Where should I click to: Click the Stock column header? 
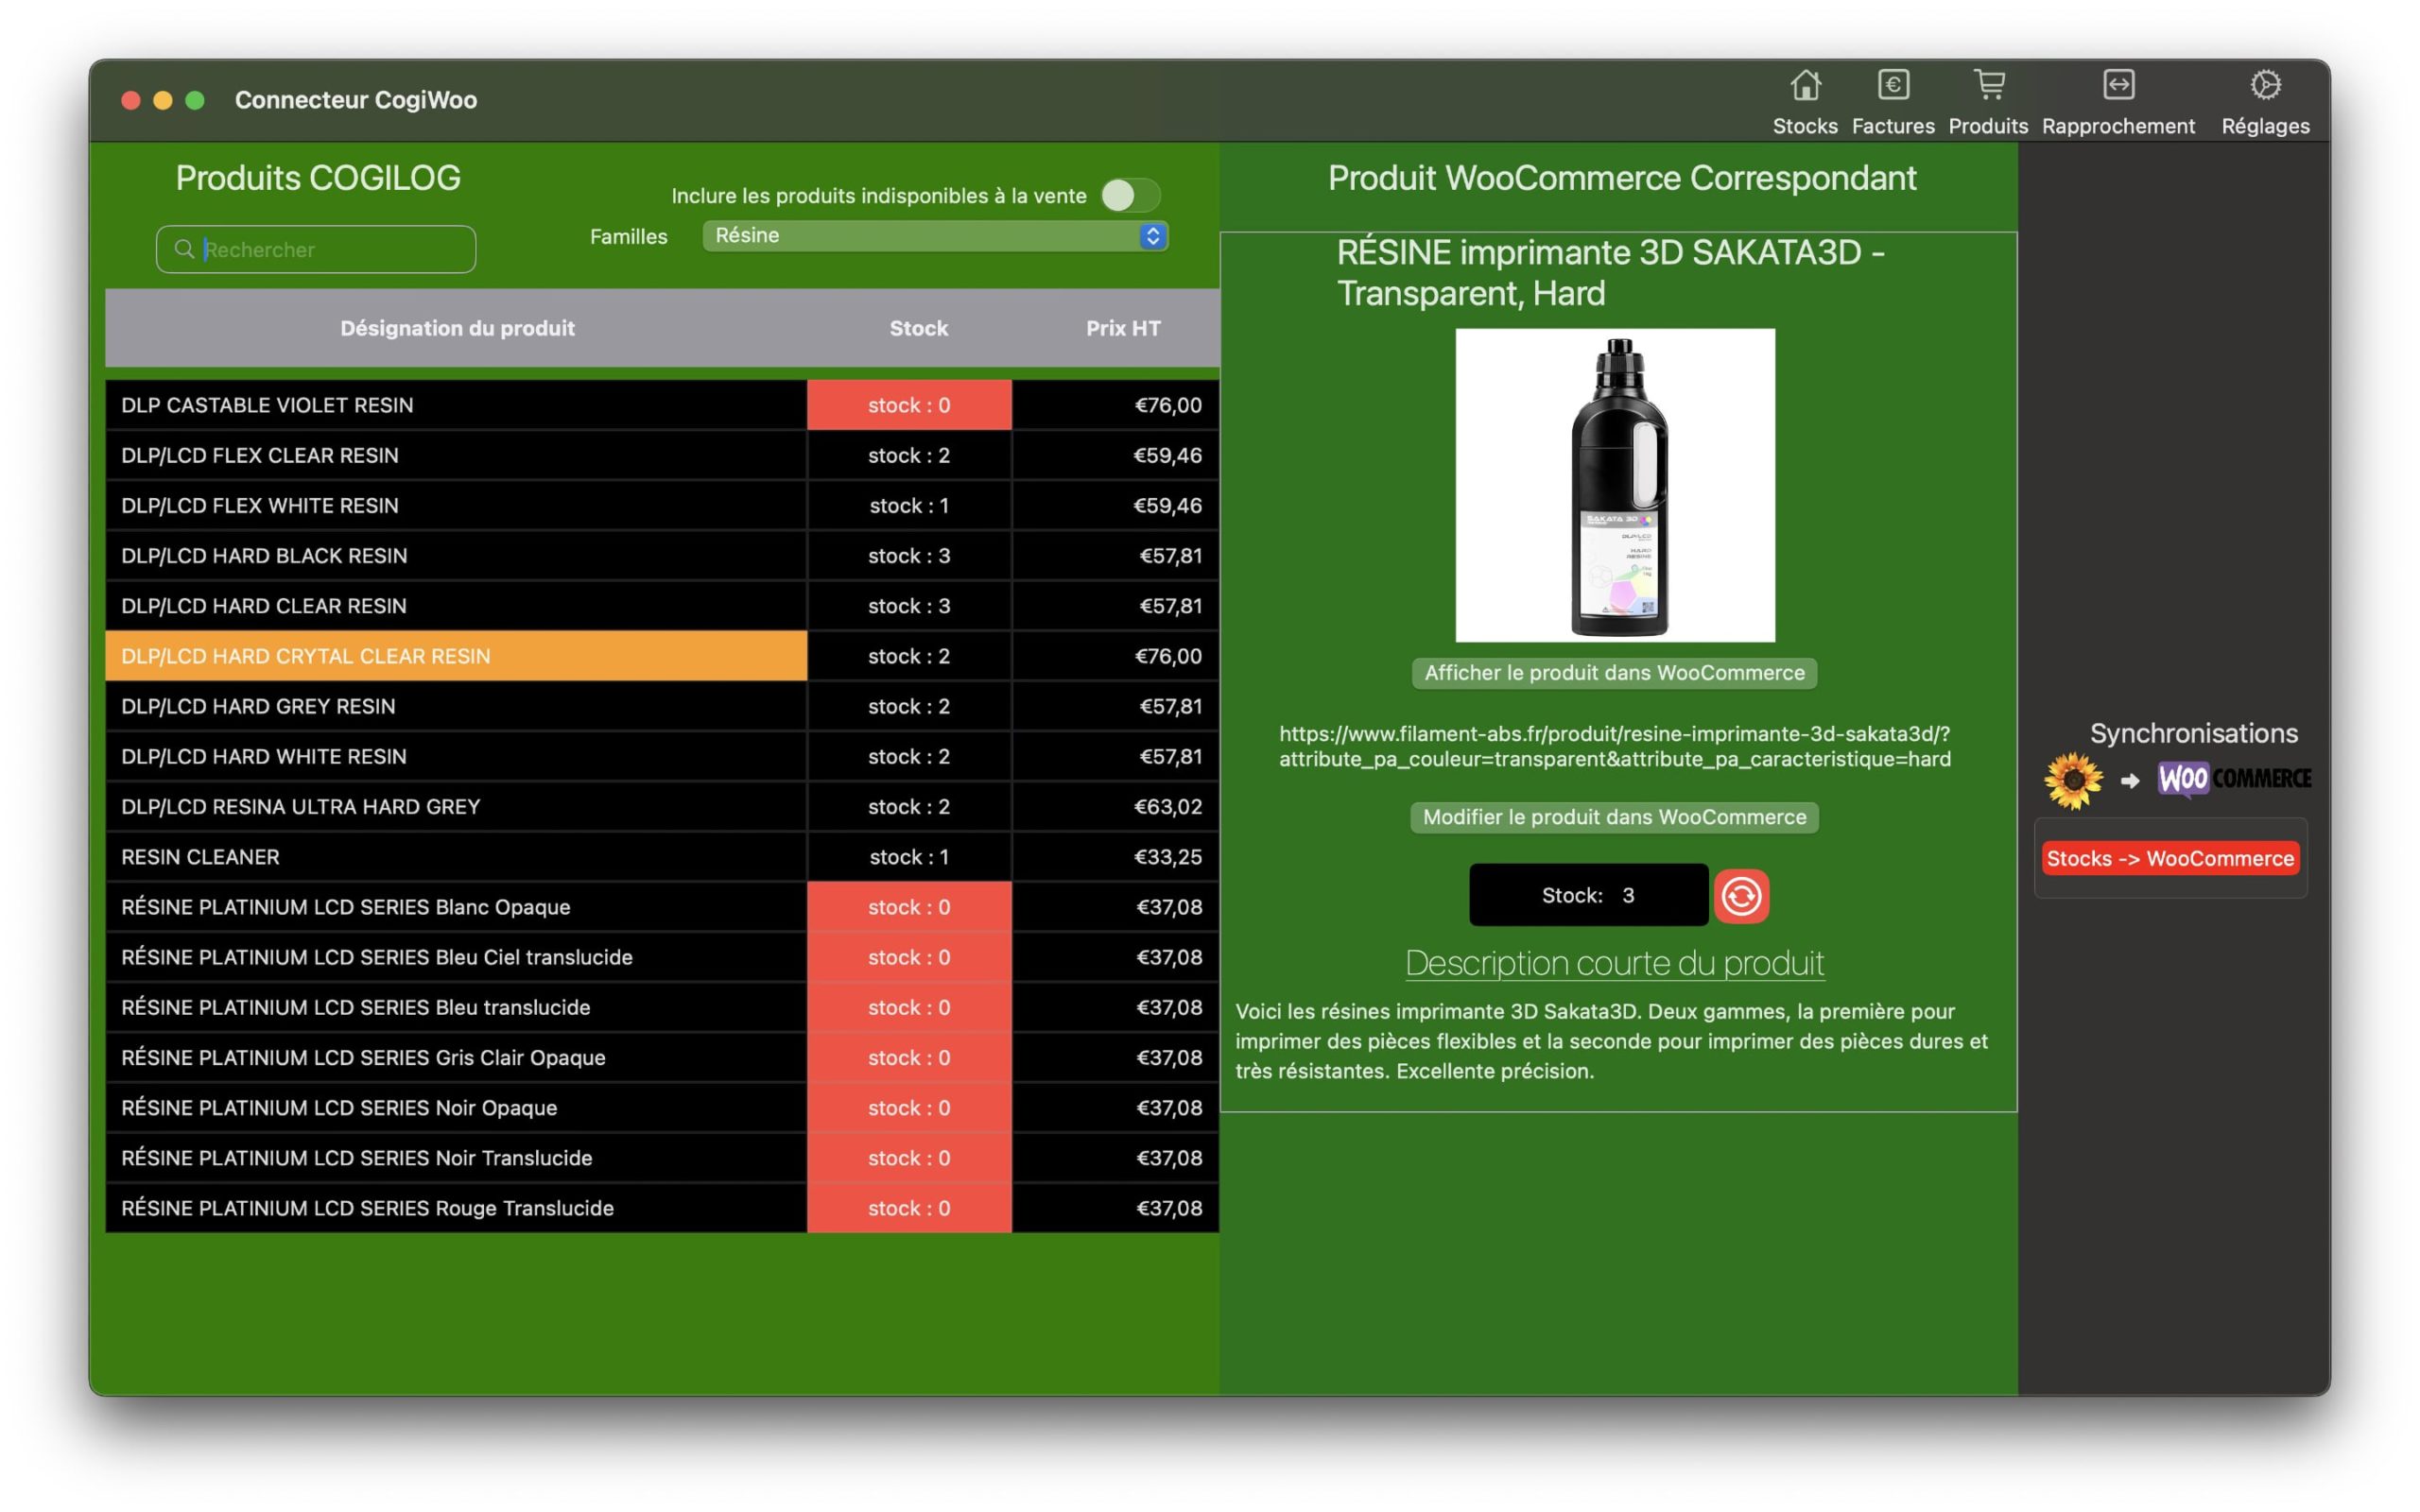pos(918,328)
